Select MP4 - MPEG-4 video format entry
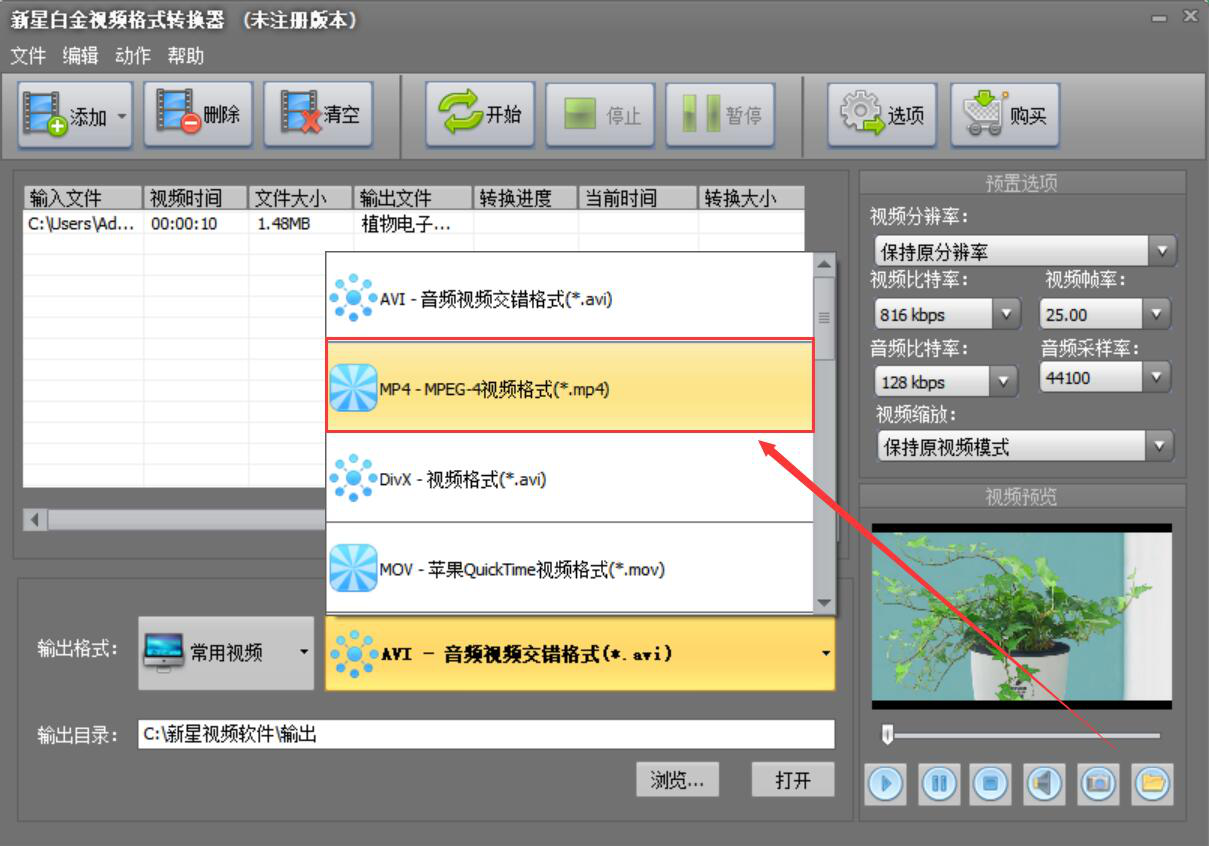1209x846 pixels. [x=570, y=388]
